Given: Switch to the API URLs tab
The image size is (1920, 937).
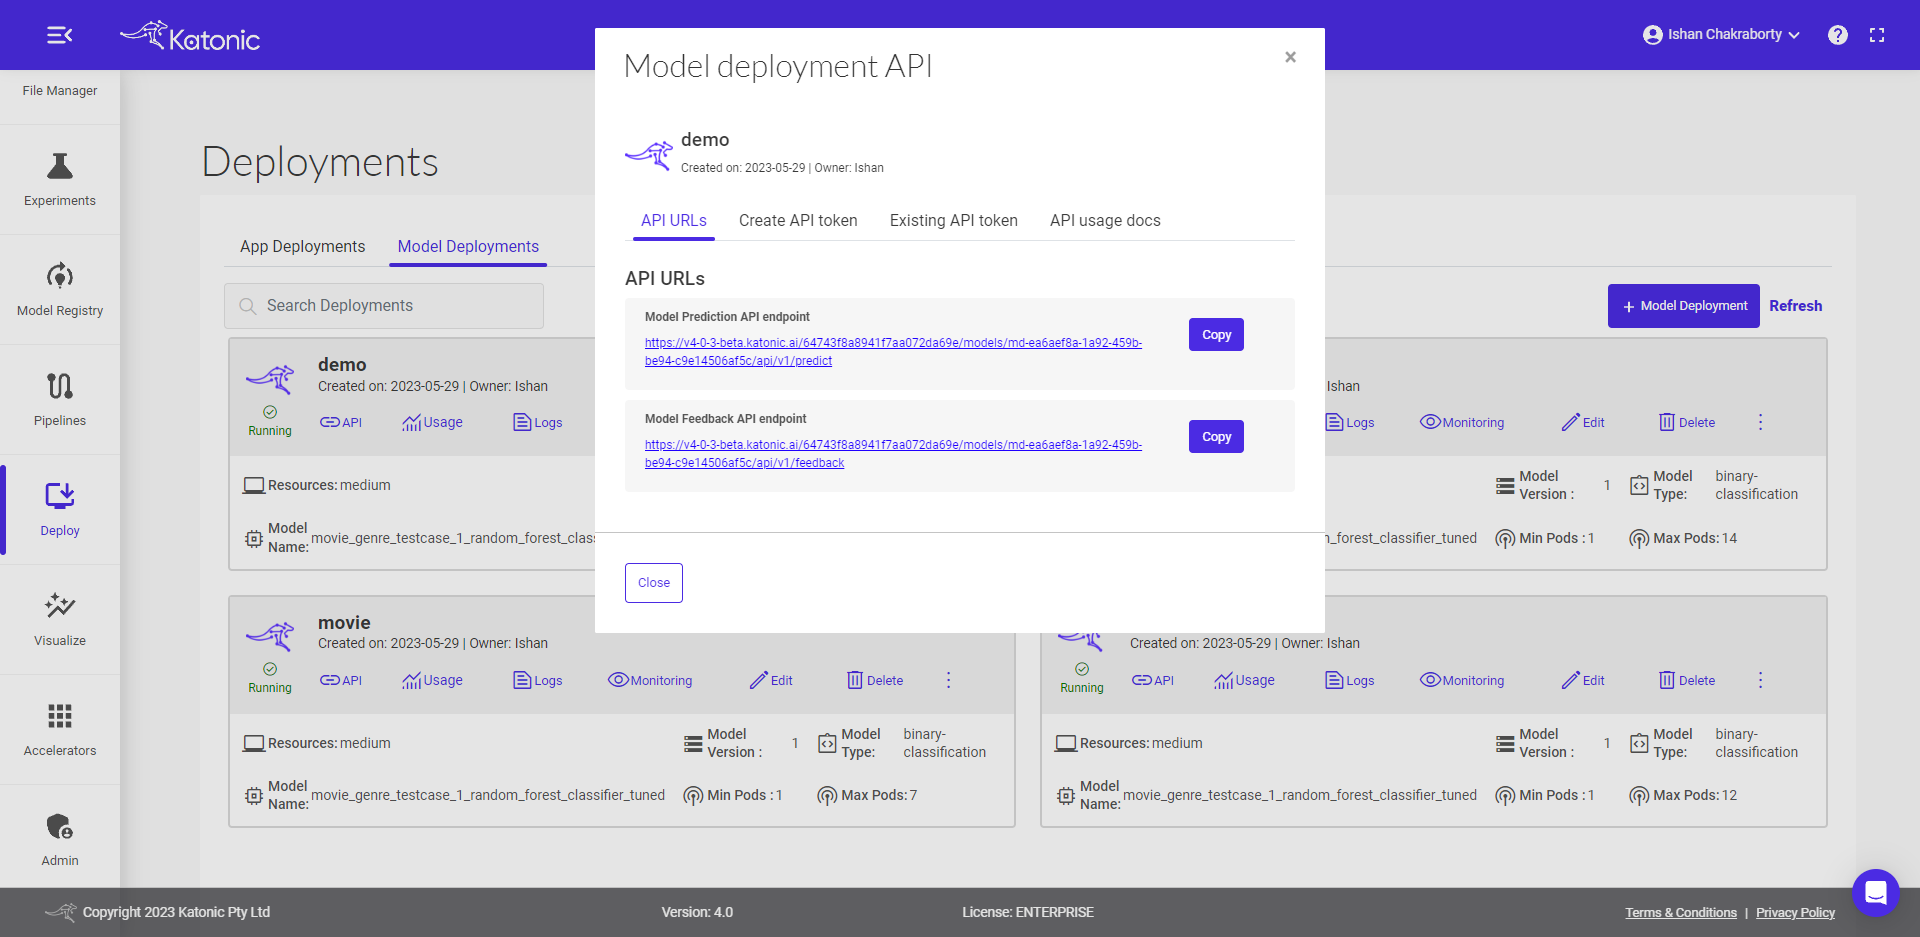Looking at the screenshot, I should (674, 221).
